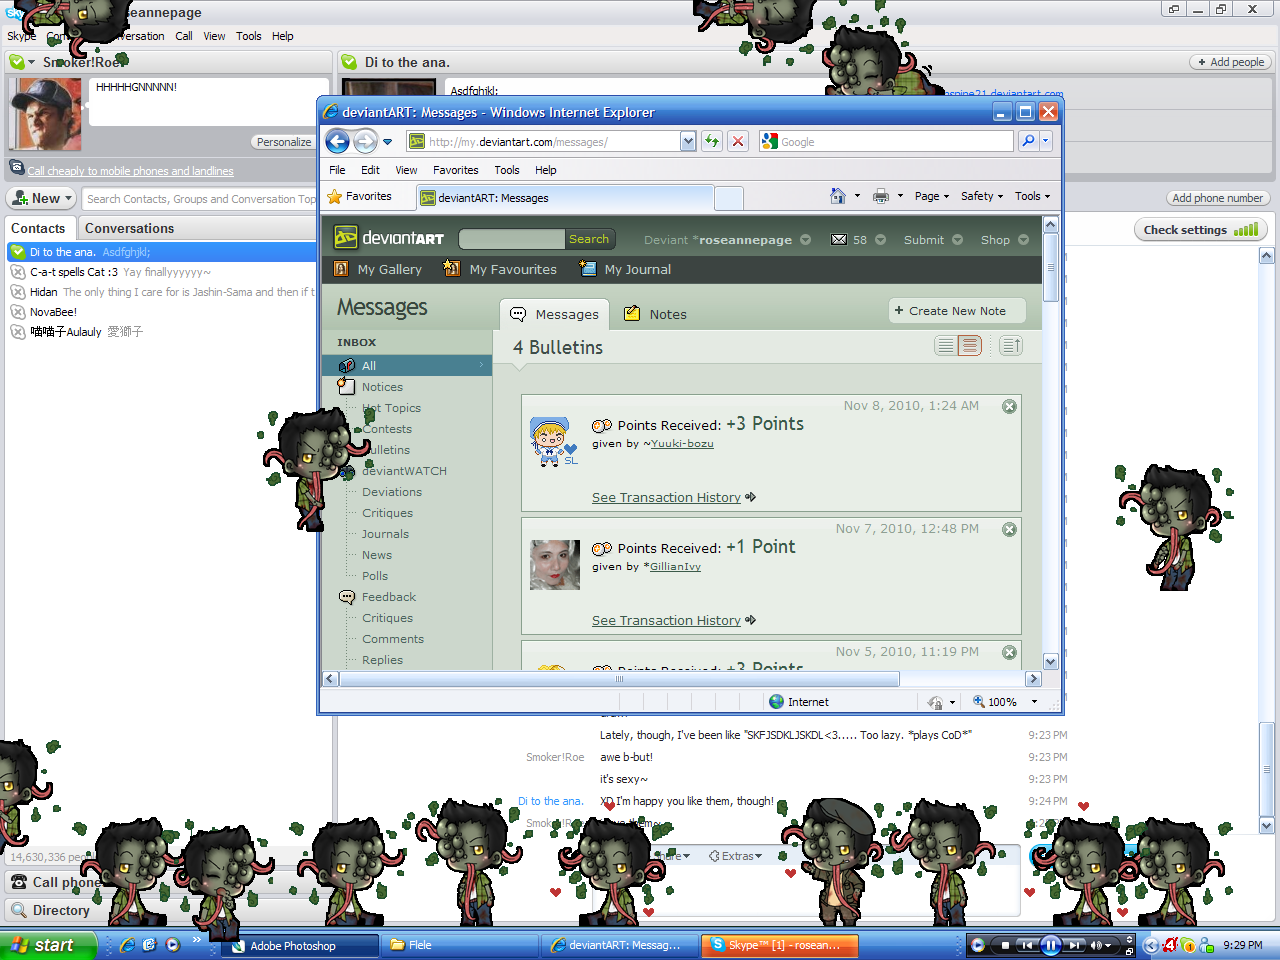Open the My Journal icon

coord(588,268)
